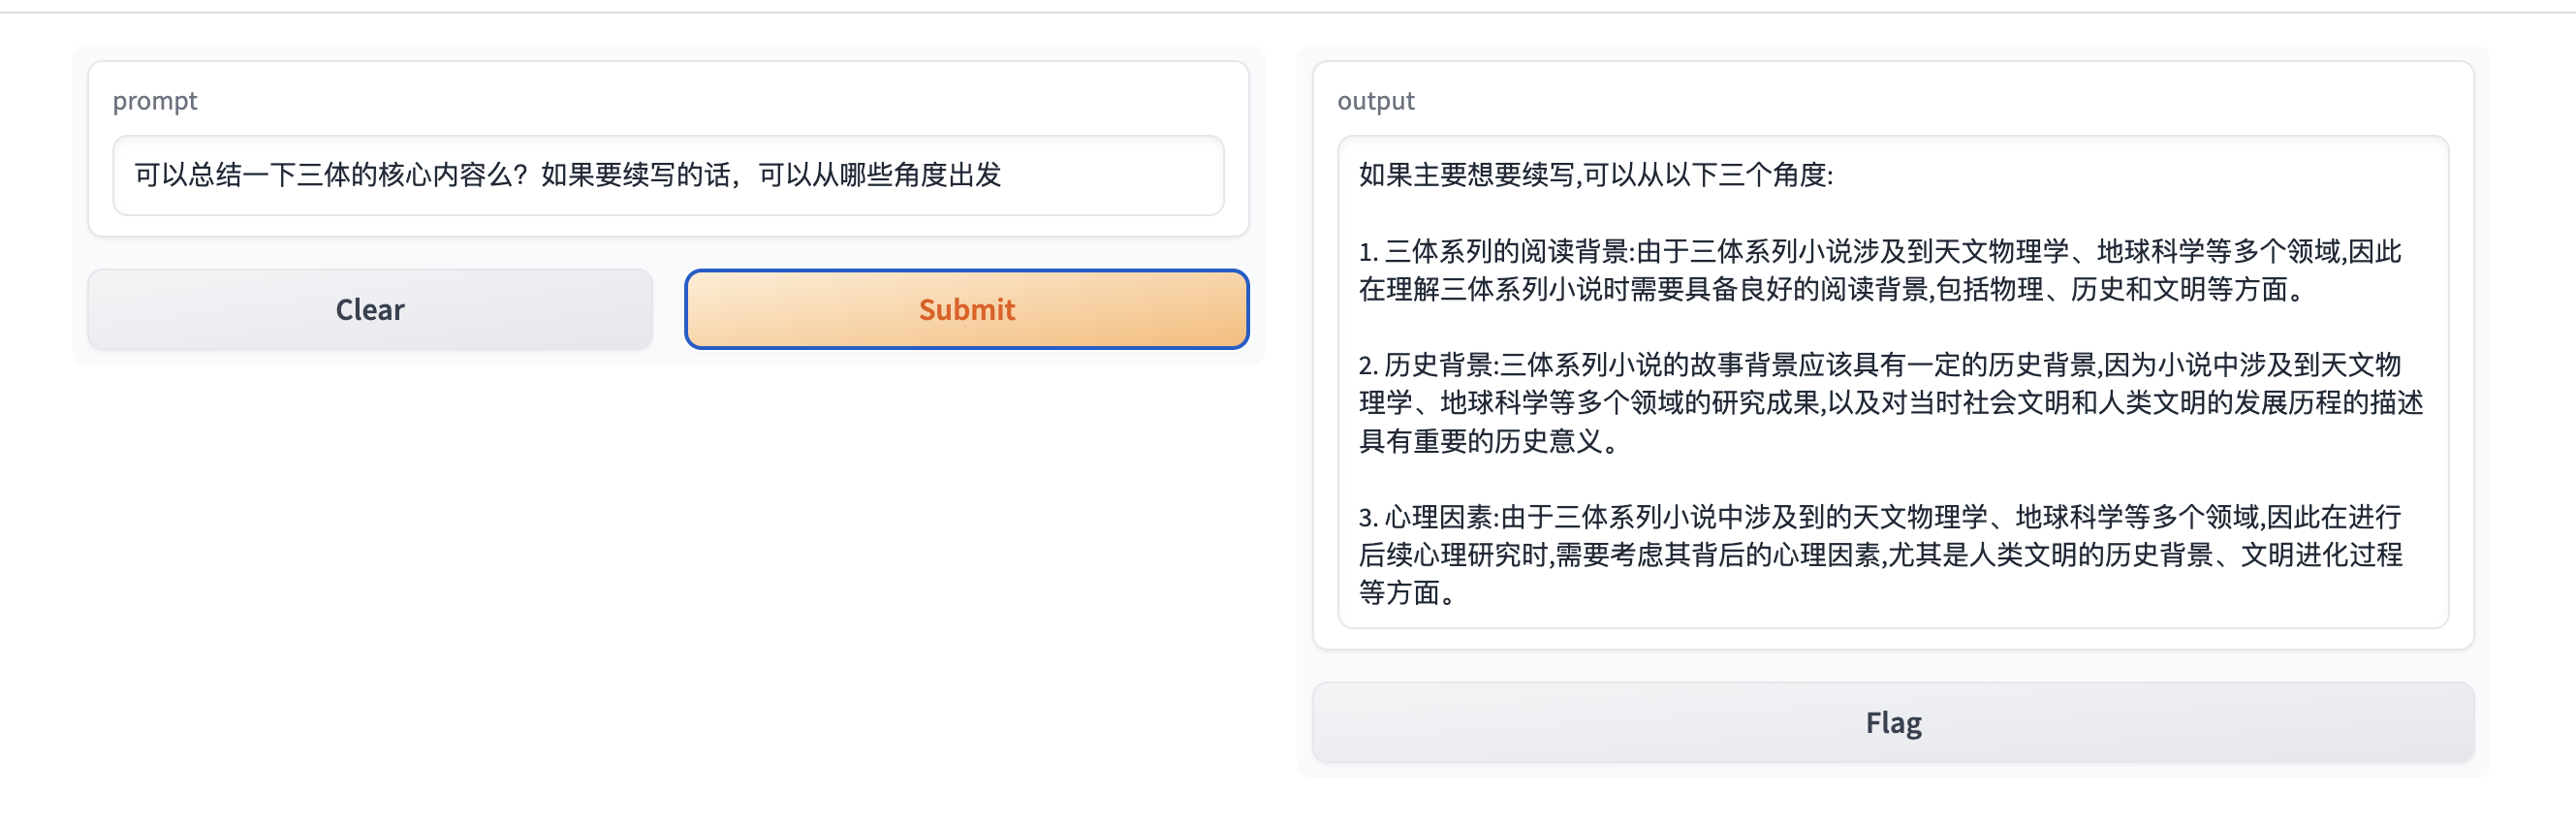Viewport: 2576px width, 826px height.
Task: Click the blank area right of the prompt text
Action: (1110, 175)
